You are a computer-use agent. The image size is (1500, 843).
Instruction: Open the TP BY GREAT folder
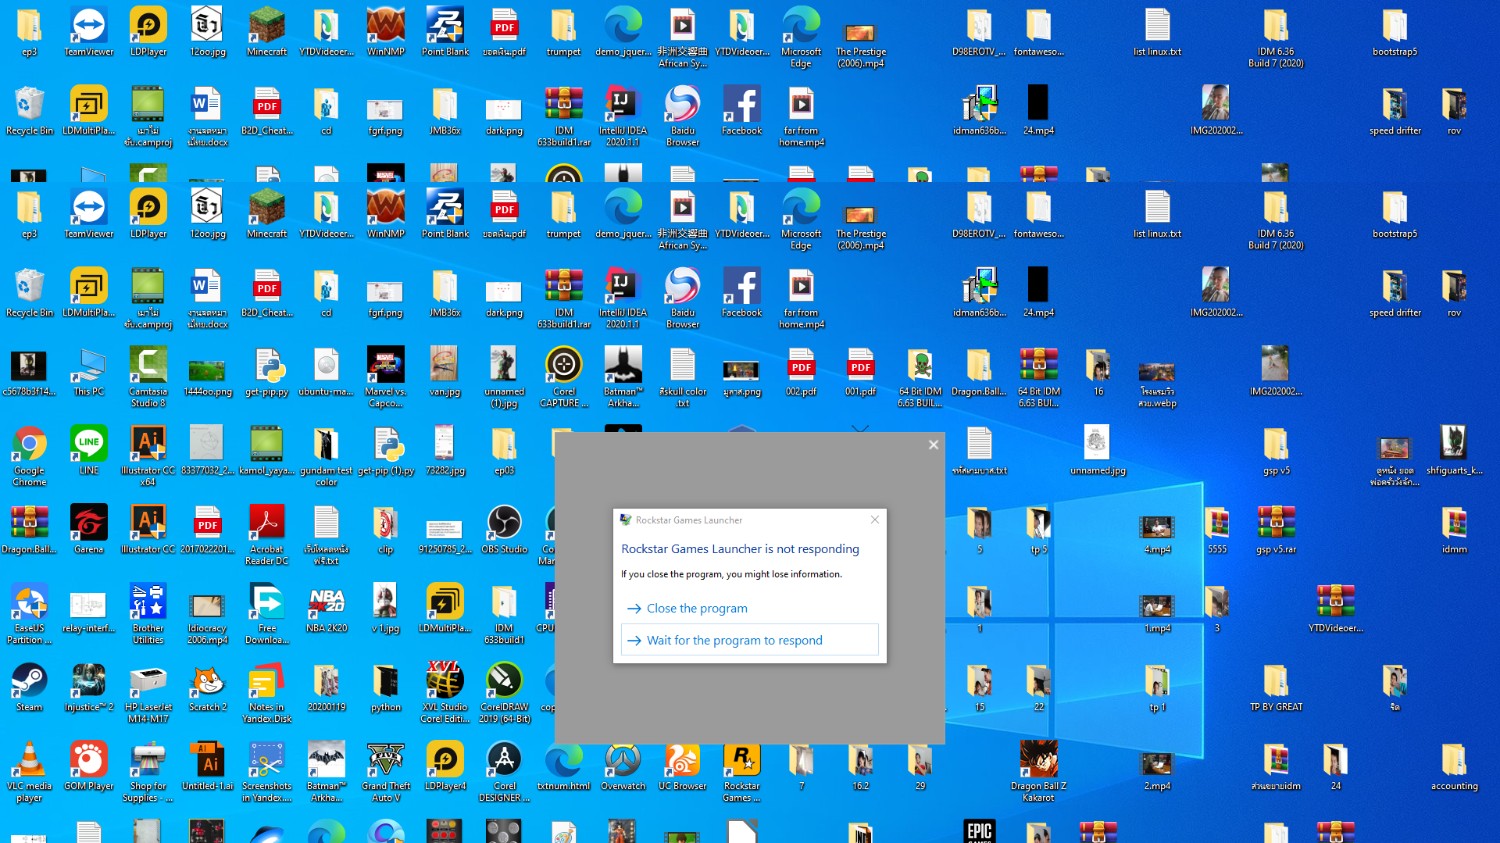coord(1276,688)
